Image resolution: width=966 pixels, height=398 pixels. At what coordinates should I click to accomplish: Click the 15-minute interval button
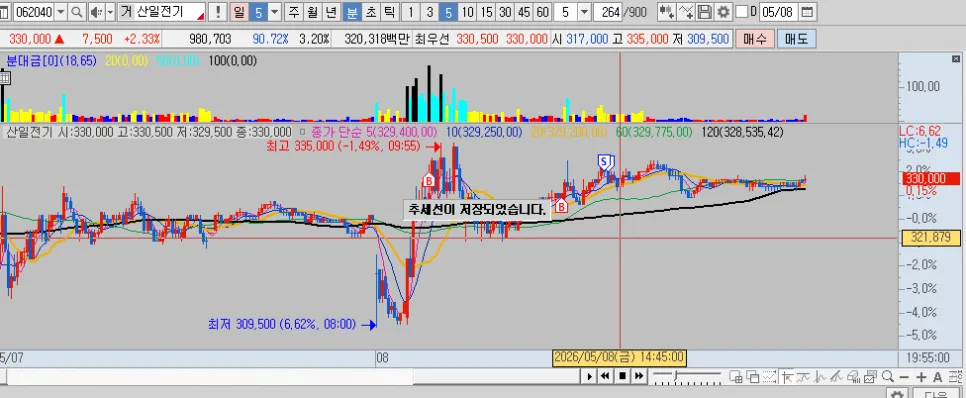[x=487, y=12]
